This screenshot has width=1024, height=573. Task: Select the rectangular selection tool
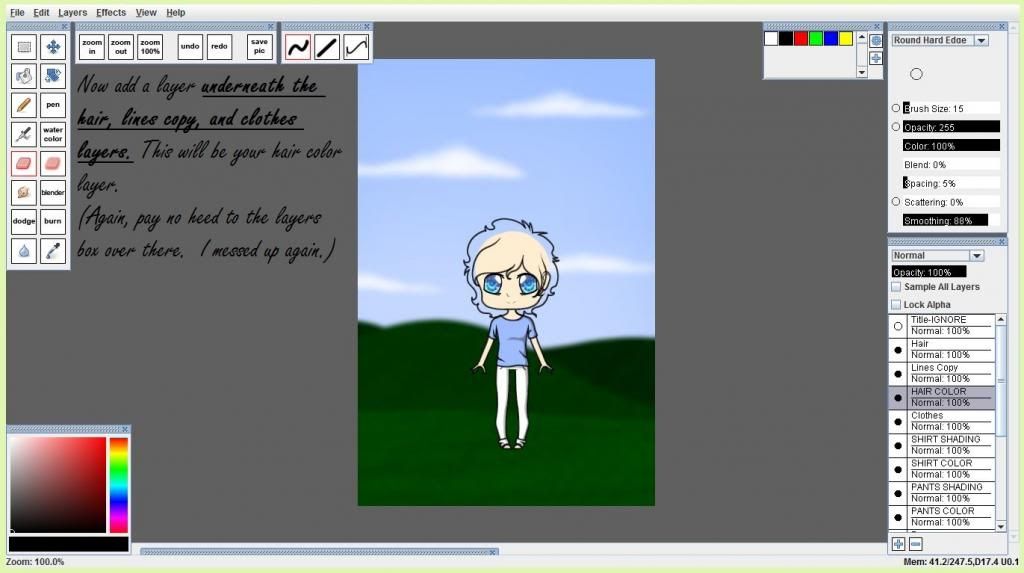tap(25, 46)
